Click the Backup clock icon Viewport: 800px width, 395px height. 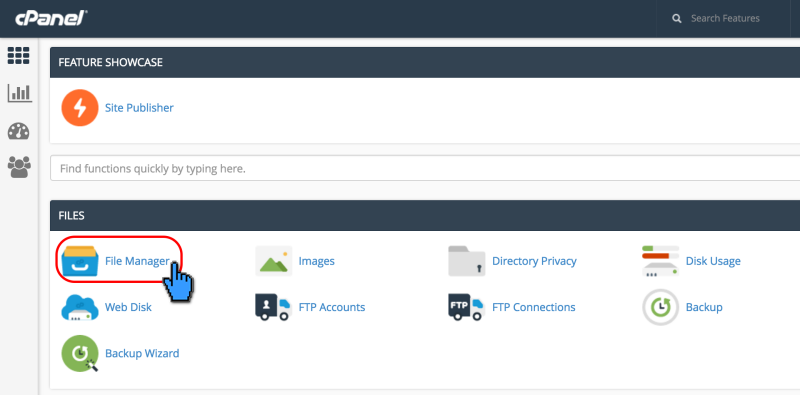[661, 307]
